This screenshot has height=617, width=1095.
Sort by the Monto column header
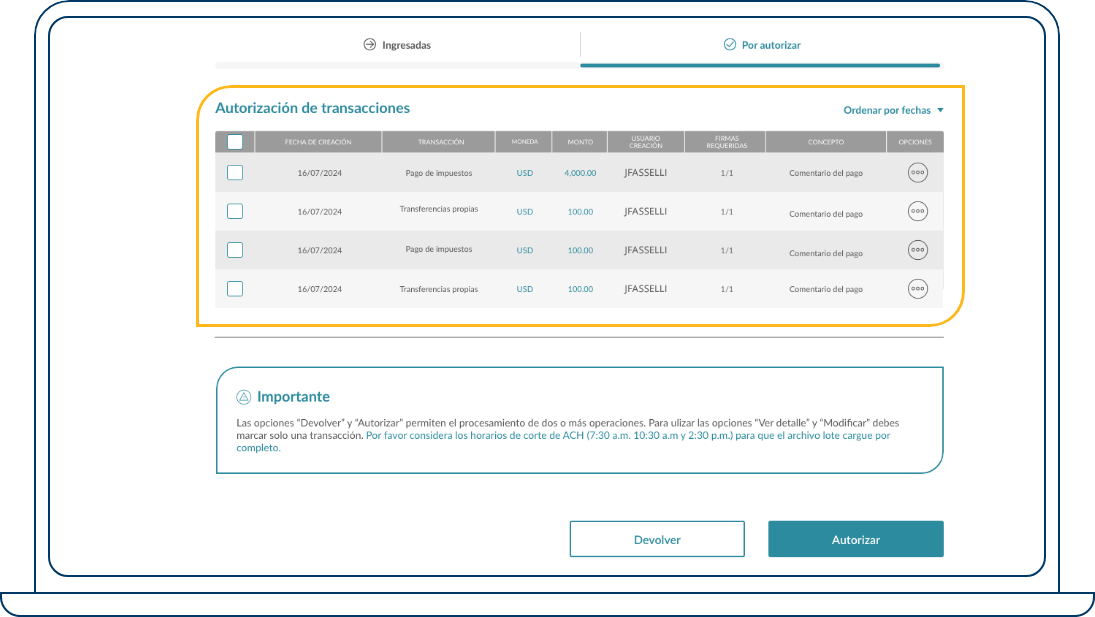pyautogui.click(x=580, y=142)
